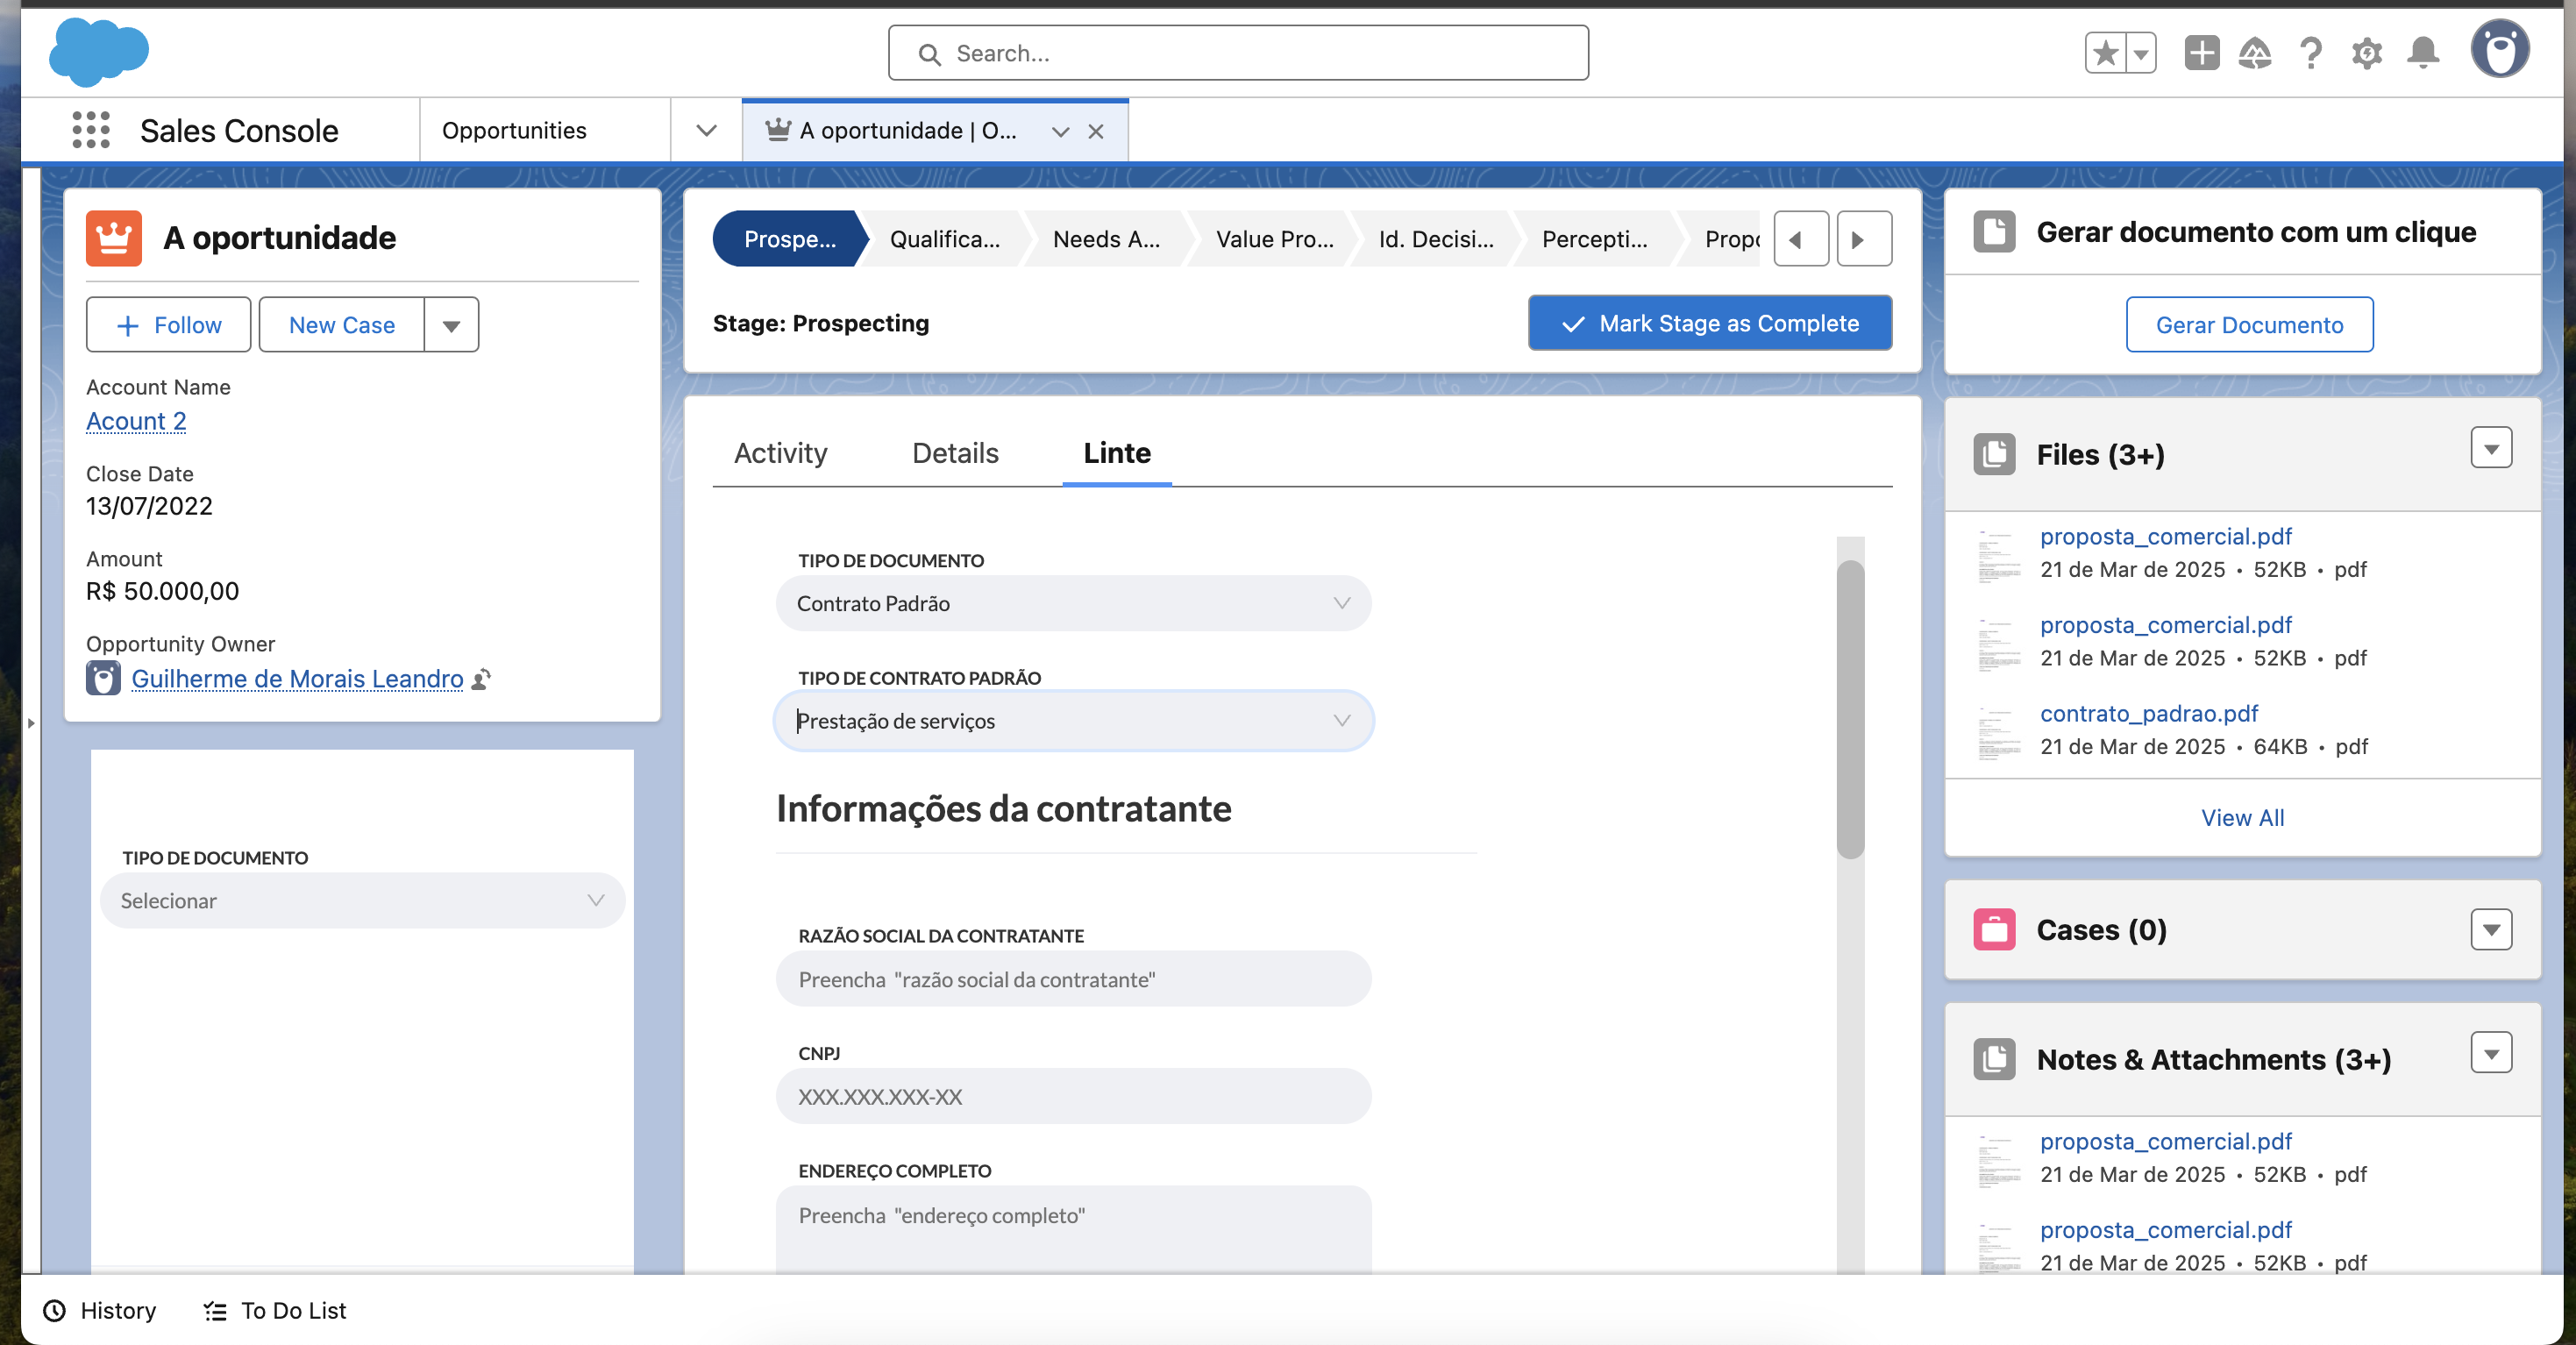Click the Endereço Completo text area
The height and width of the screenshot is (1345, 2576).
click(1073, 1229)
